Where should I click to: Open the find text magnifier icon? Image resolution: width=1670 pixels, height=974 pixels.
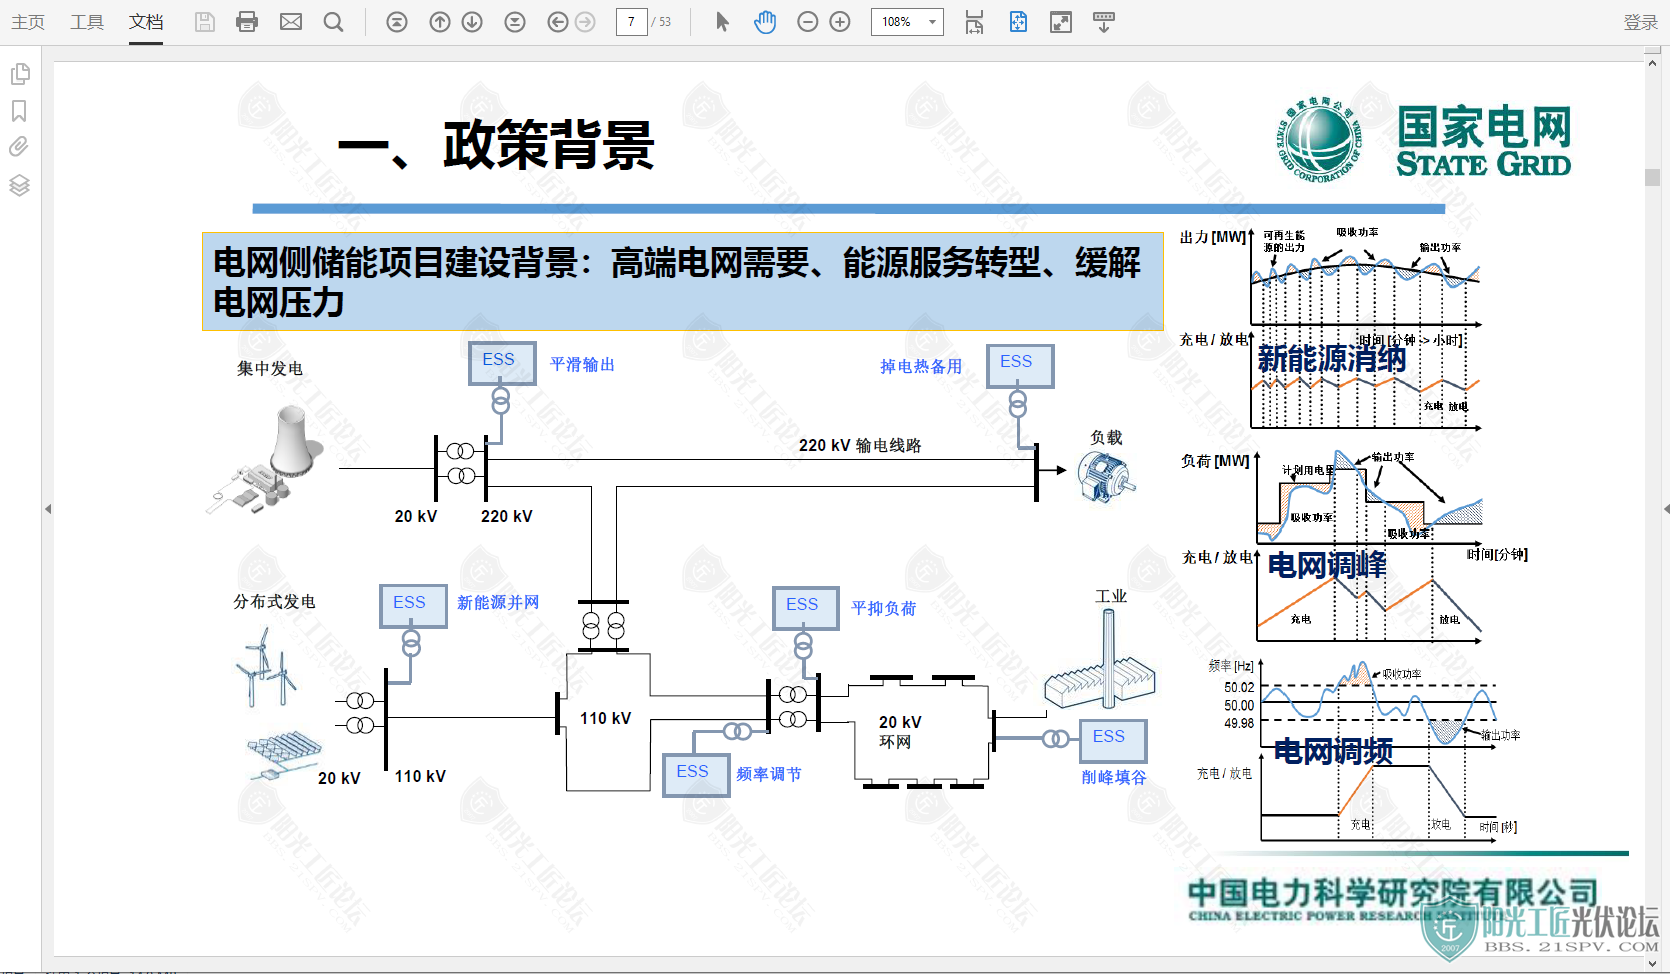point(334,22)
